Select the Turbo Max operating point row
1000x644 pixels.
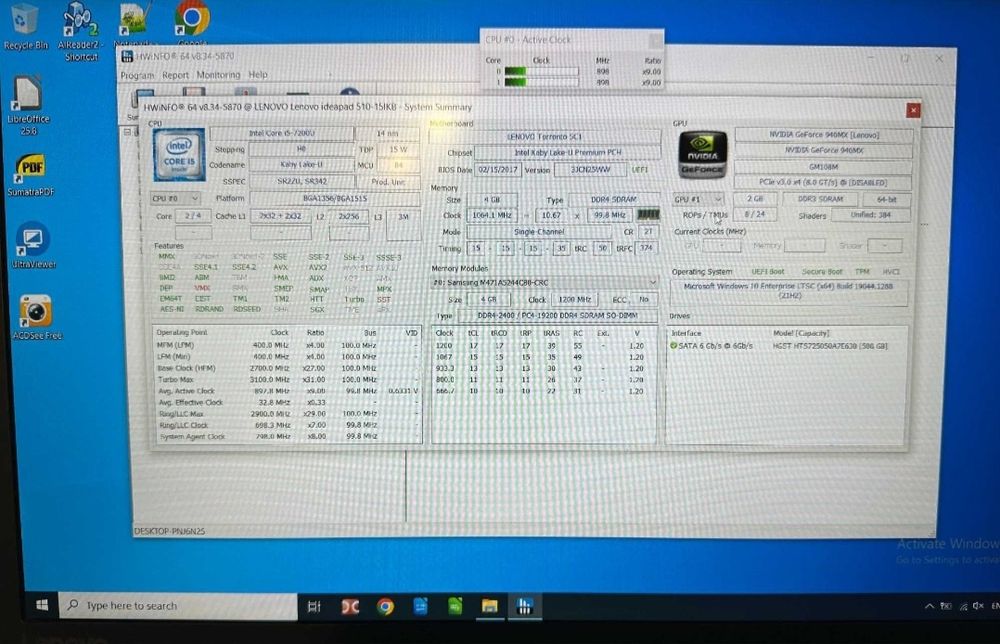click(287, 379)
